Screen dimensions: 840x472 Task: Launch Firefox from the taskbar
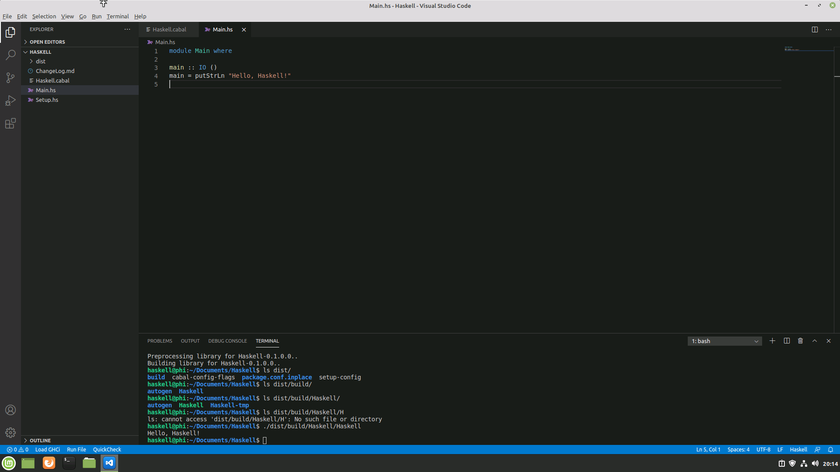tap(49, 463)
